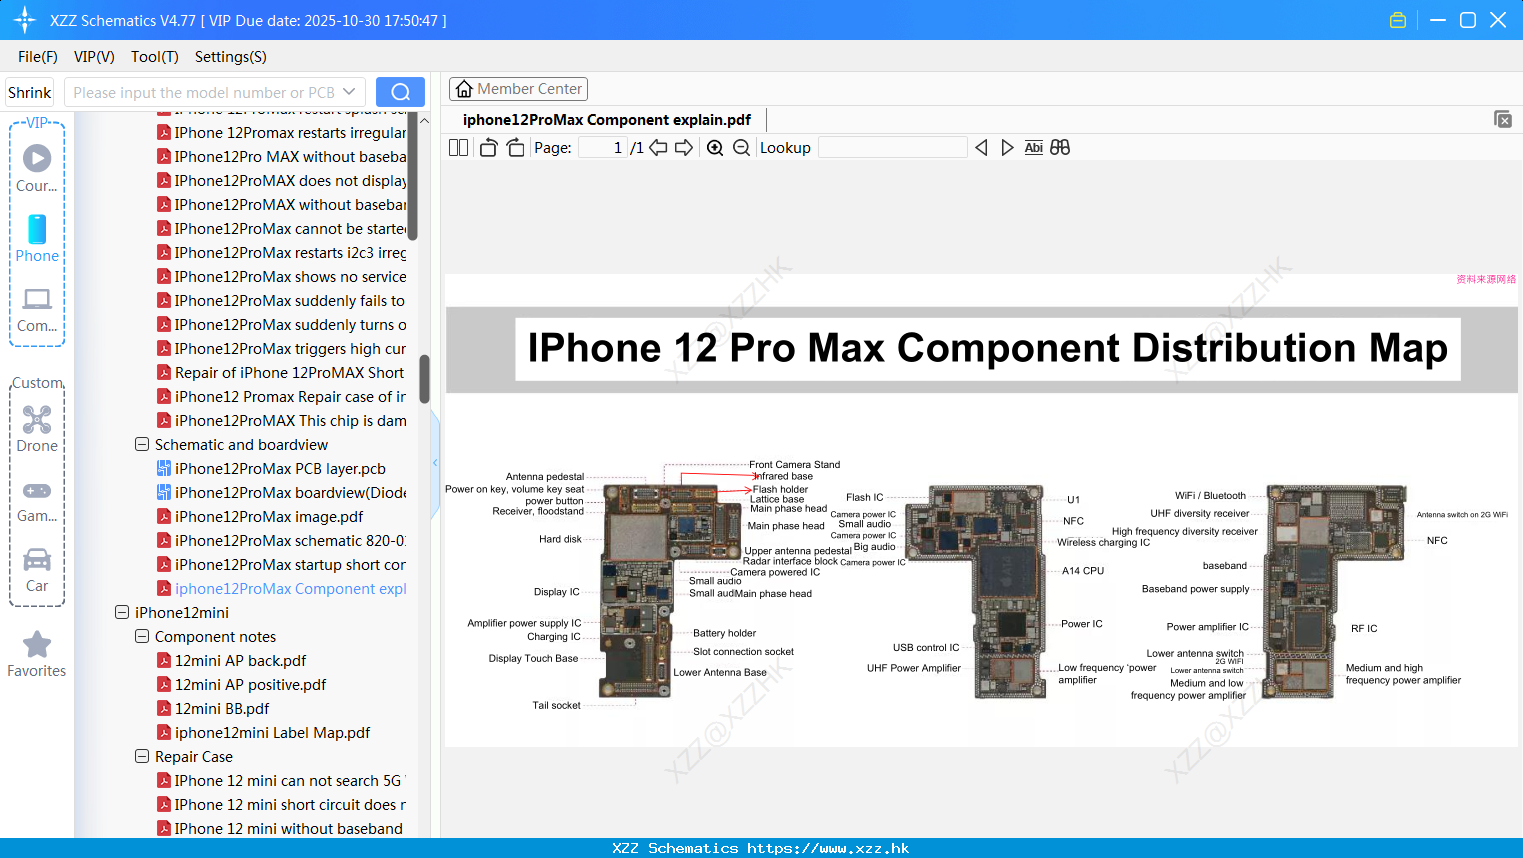This screenshot has height=858, width=1523.
Task: Collapse the Repair Case folder under iPhone12mini
Action: click(x=142, y=756)
